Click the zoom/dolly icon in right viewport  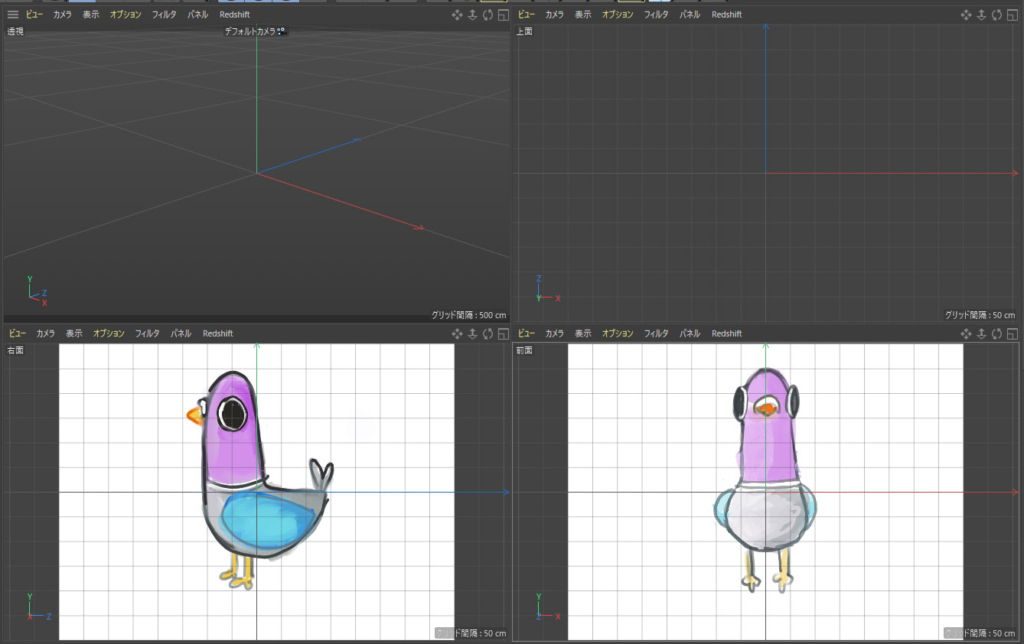click(473, 333)
